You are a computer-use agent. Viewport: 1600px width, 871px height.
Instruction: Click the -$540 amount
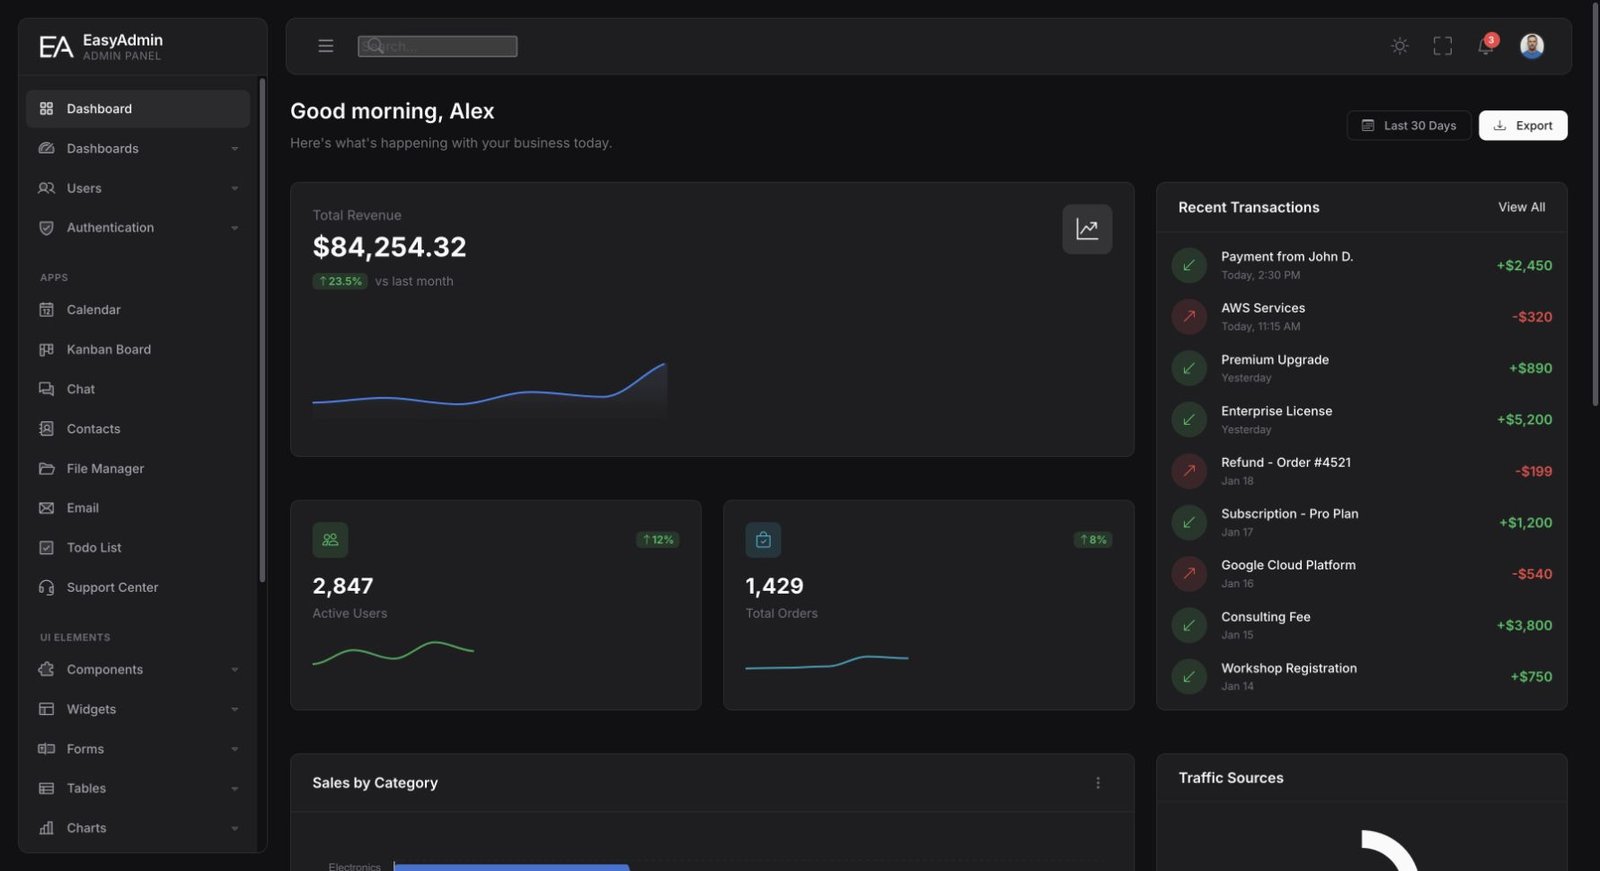click(1532, 574)
